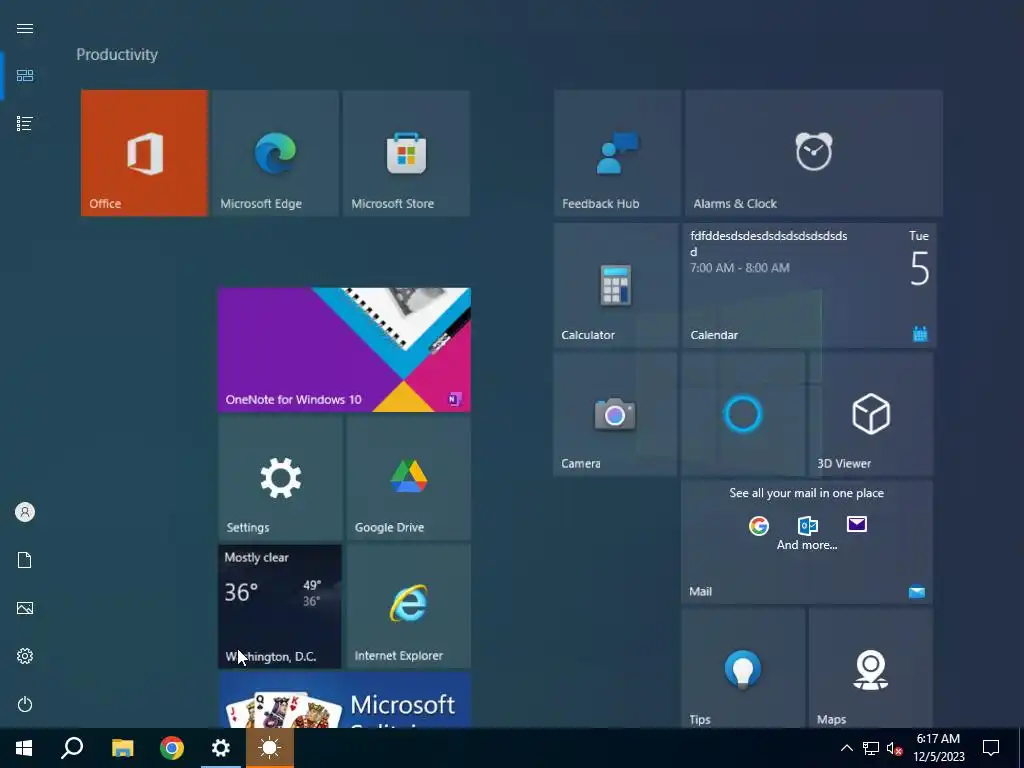Click the Windows Start button
The height and width of the screenshot is (768, 1024).
(24, 748)
